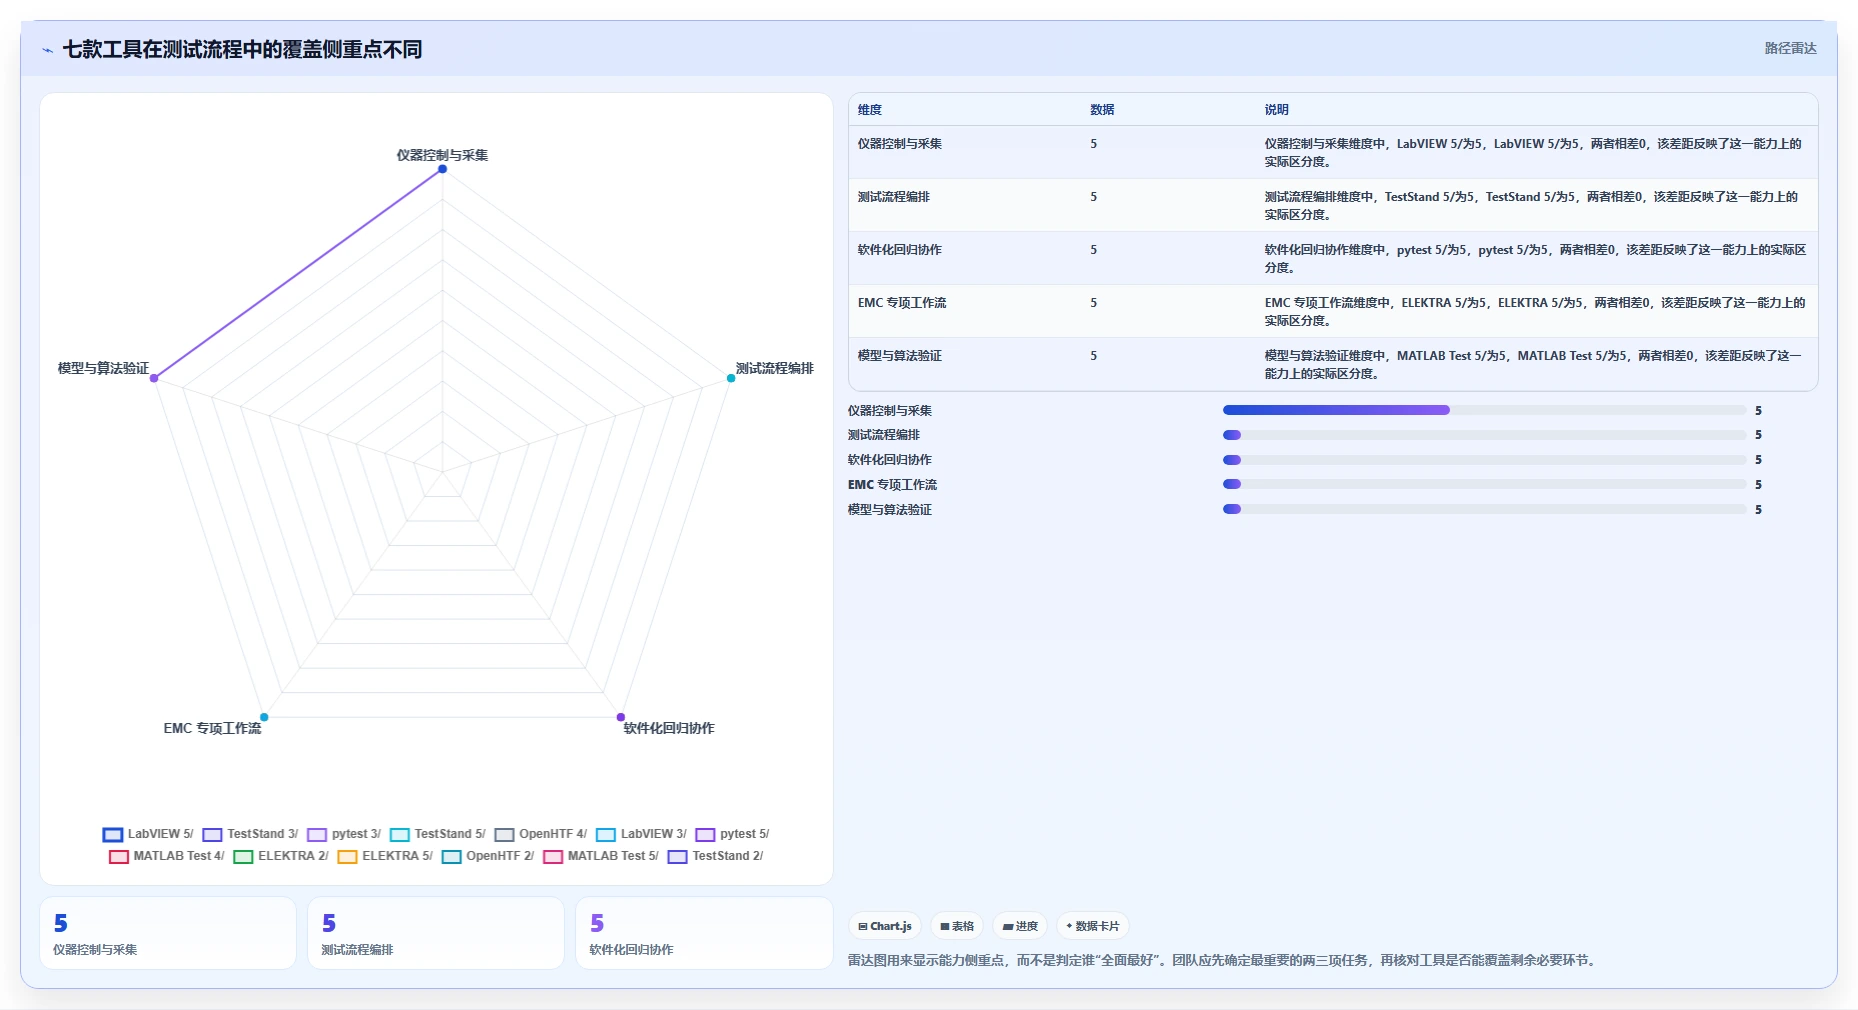The height and width of the screenshot is (1010, 1858).
Task: Hide the OpenHTF 4/ legend series
Action: point(541,834)
